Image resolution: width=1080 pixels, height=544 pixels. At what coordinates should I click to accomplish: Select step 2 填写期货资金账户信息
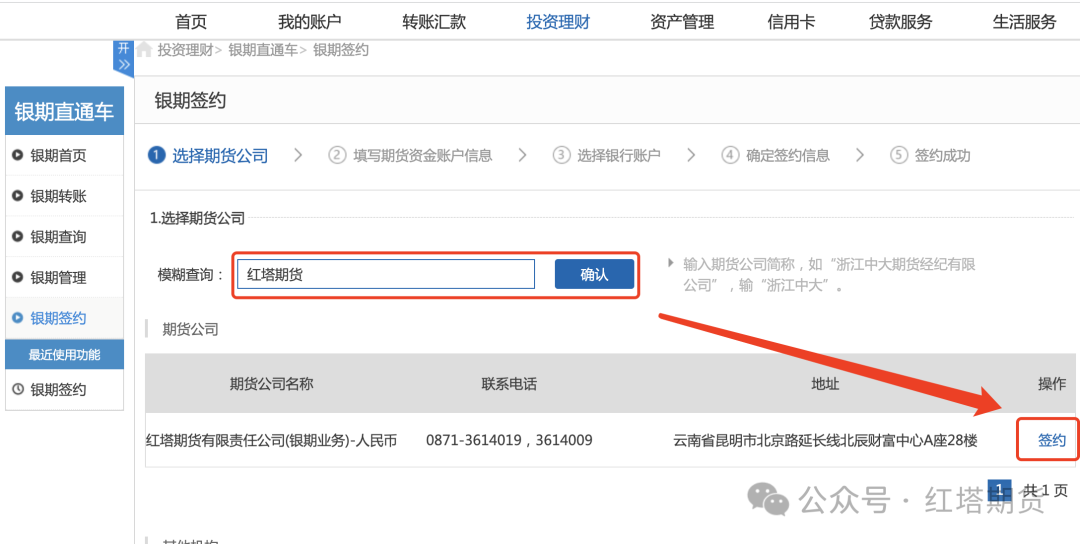point(411,156)
